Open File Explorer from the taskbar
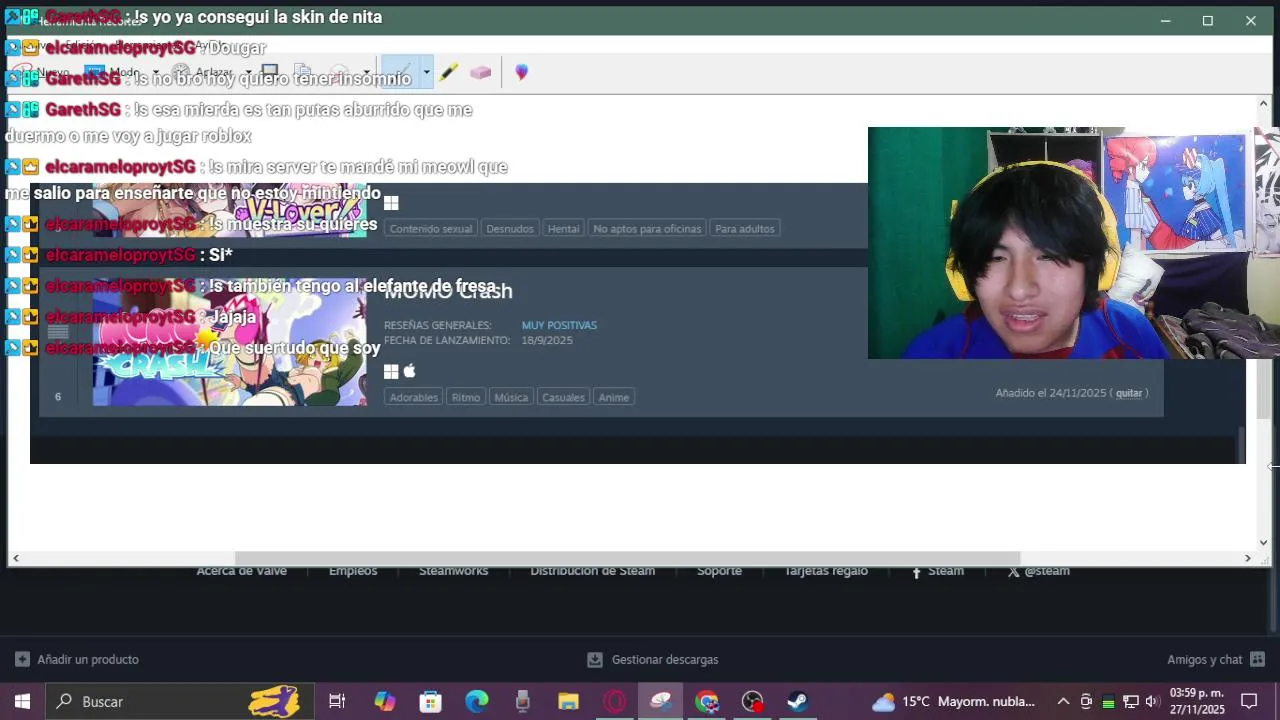The image size is (1280, 720). click(x=568, y=702)
